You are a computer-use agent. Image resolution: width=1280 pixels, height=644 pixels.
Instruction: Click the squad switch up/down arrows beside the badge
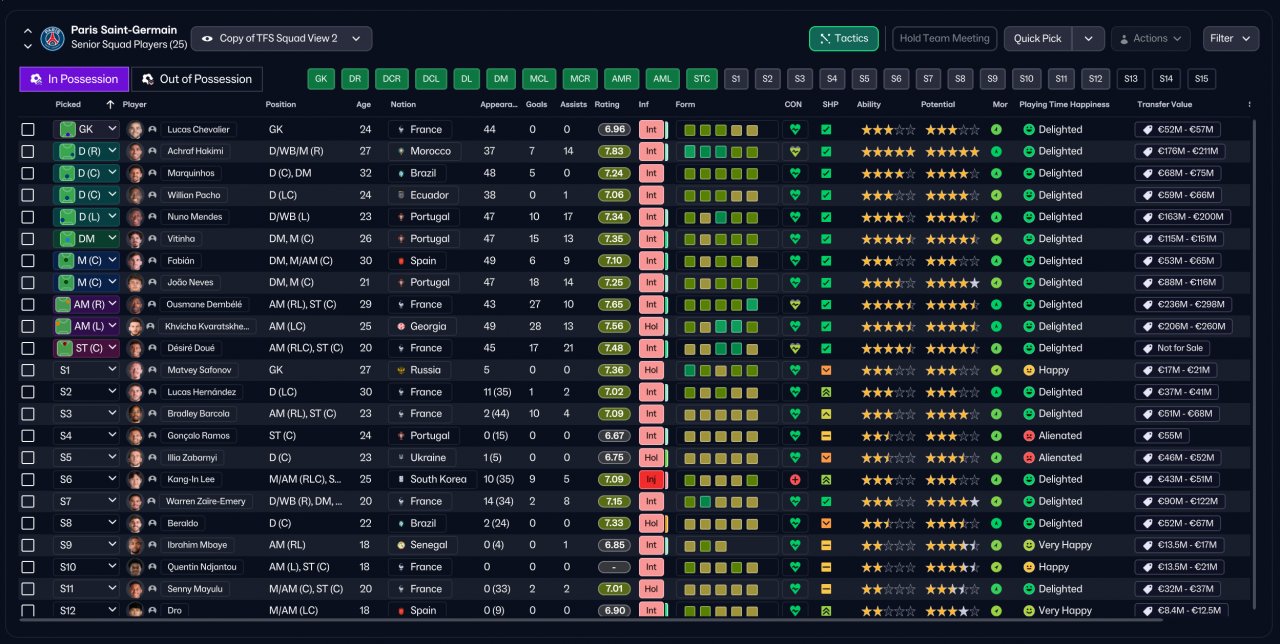27,39
